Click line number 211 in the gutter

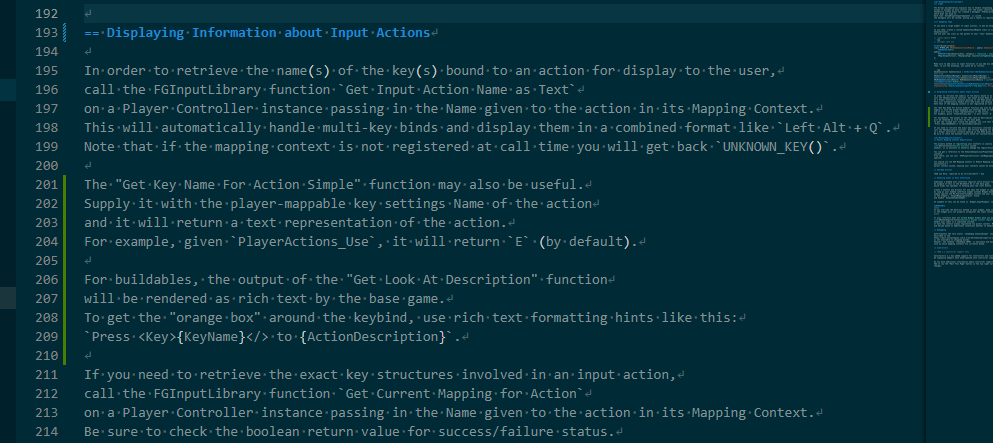(47, 374)
